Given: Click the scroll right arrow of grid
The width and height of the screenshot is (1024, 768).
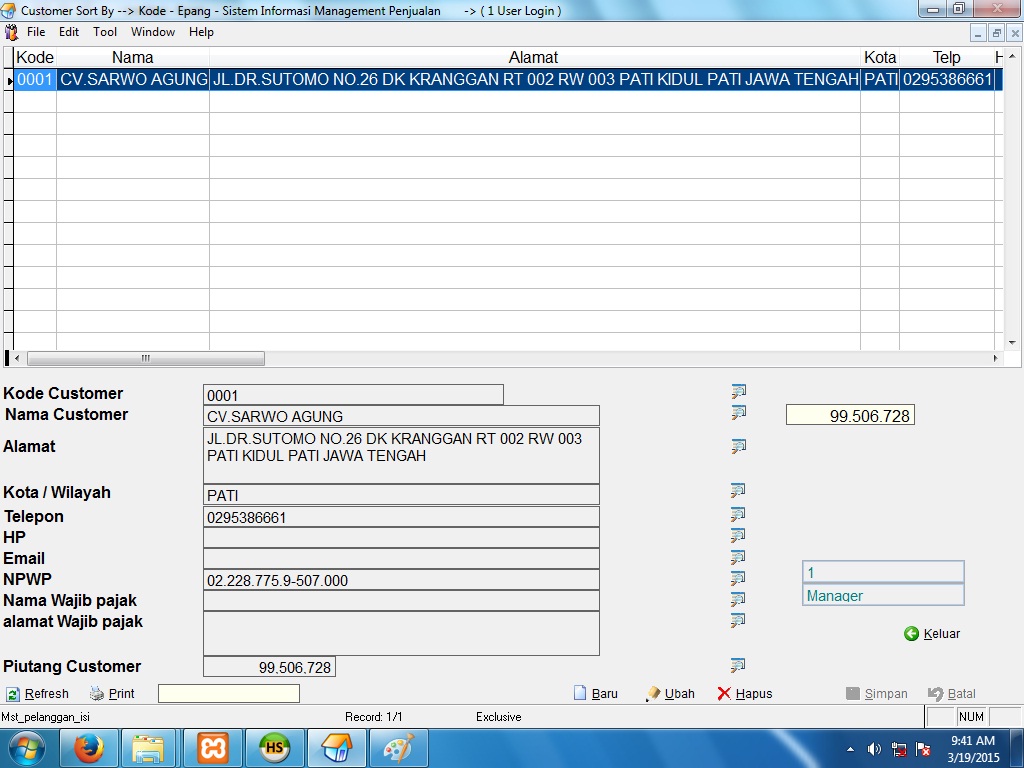Looking at the screenshot, I should pos(994,359).
